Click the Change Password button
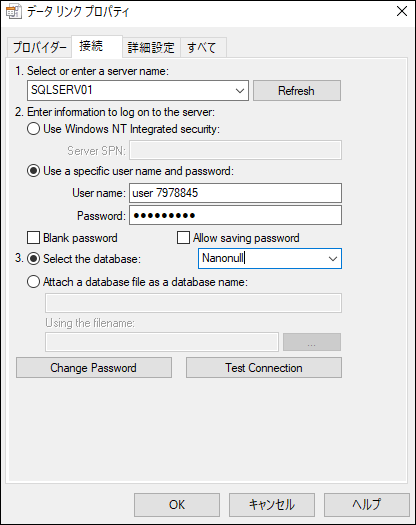Screen dimensions: 416x525 pos(94,368)
